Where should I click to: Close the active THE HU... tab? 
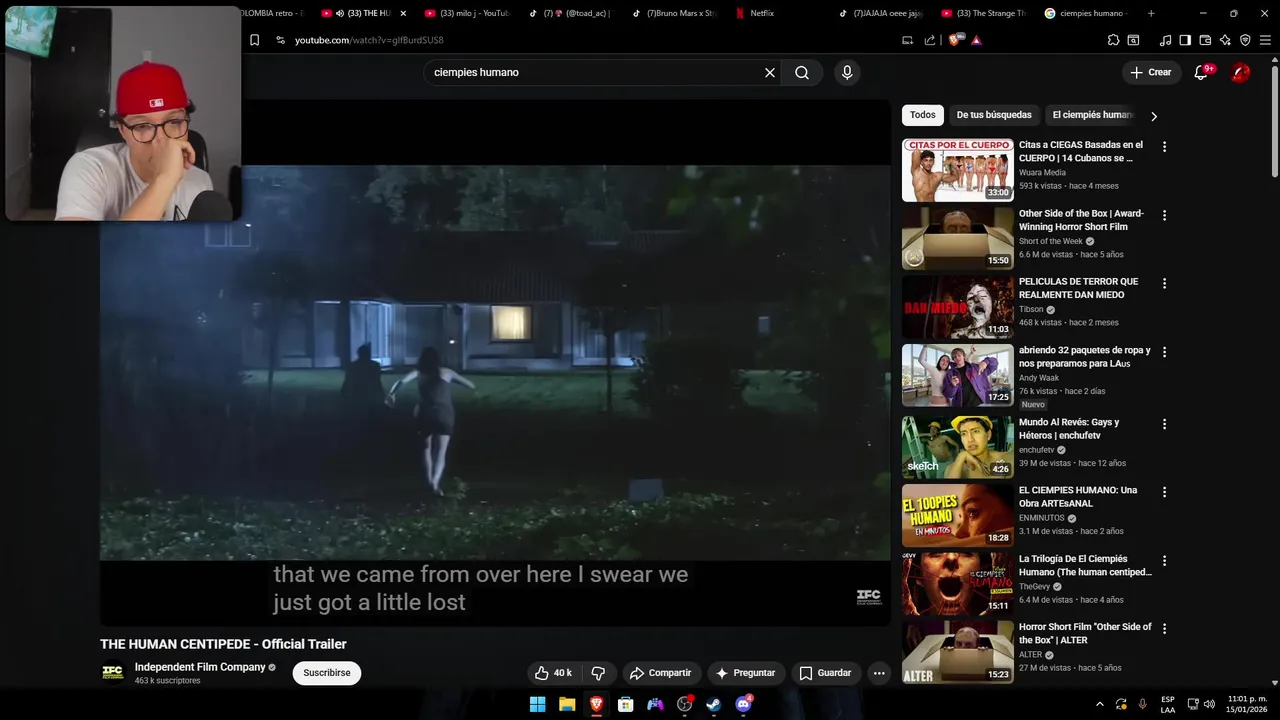pos(403,13)
